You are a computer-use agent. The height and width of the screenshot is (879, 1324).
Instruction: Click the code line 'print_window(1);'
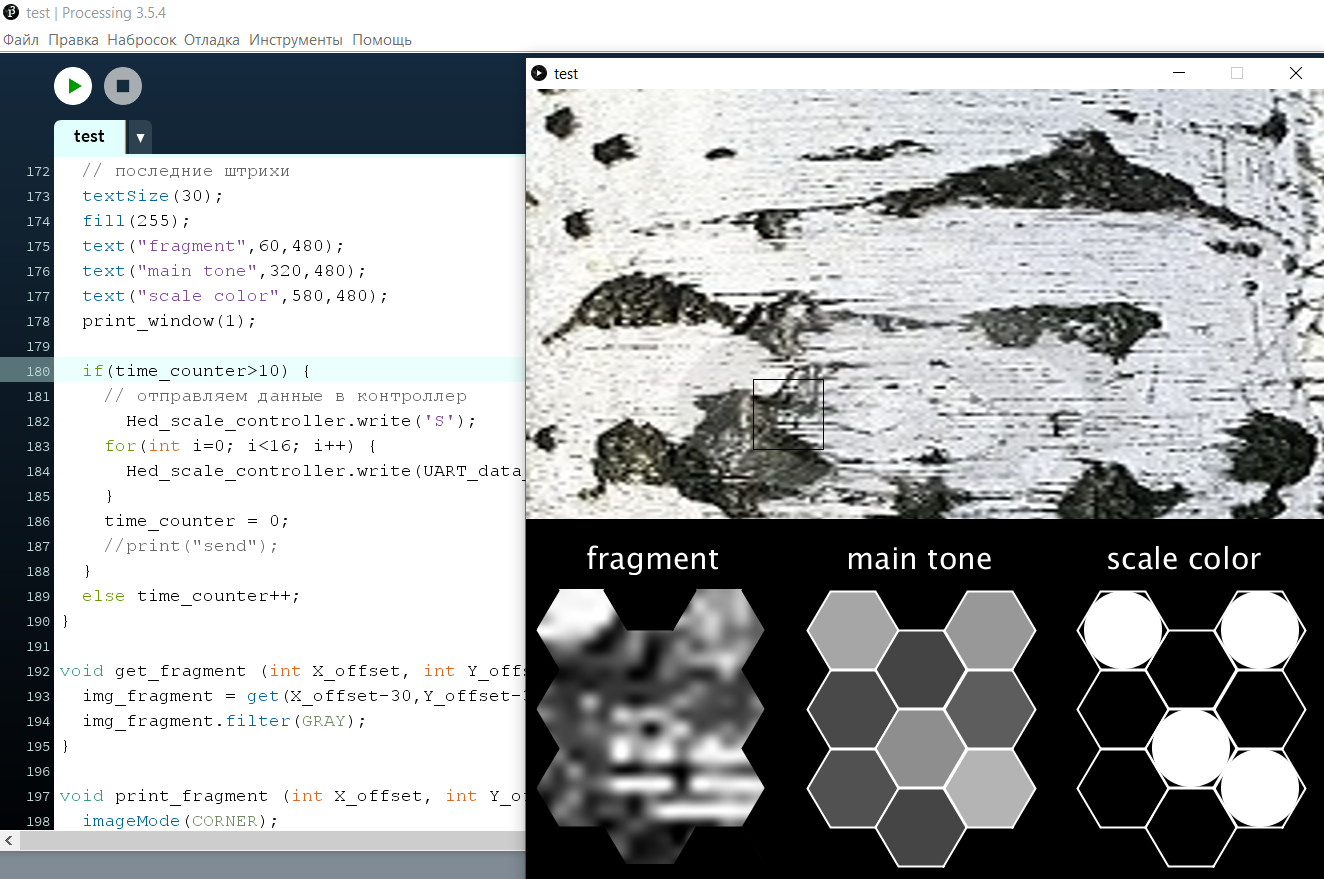pos(169,321)
